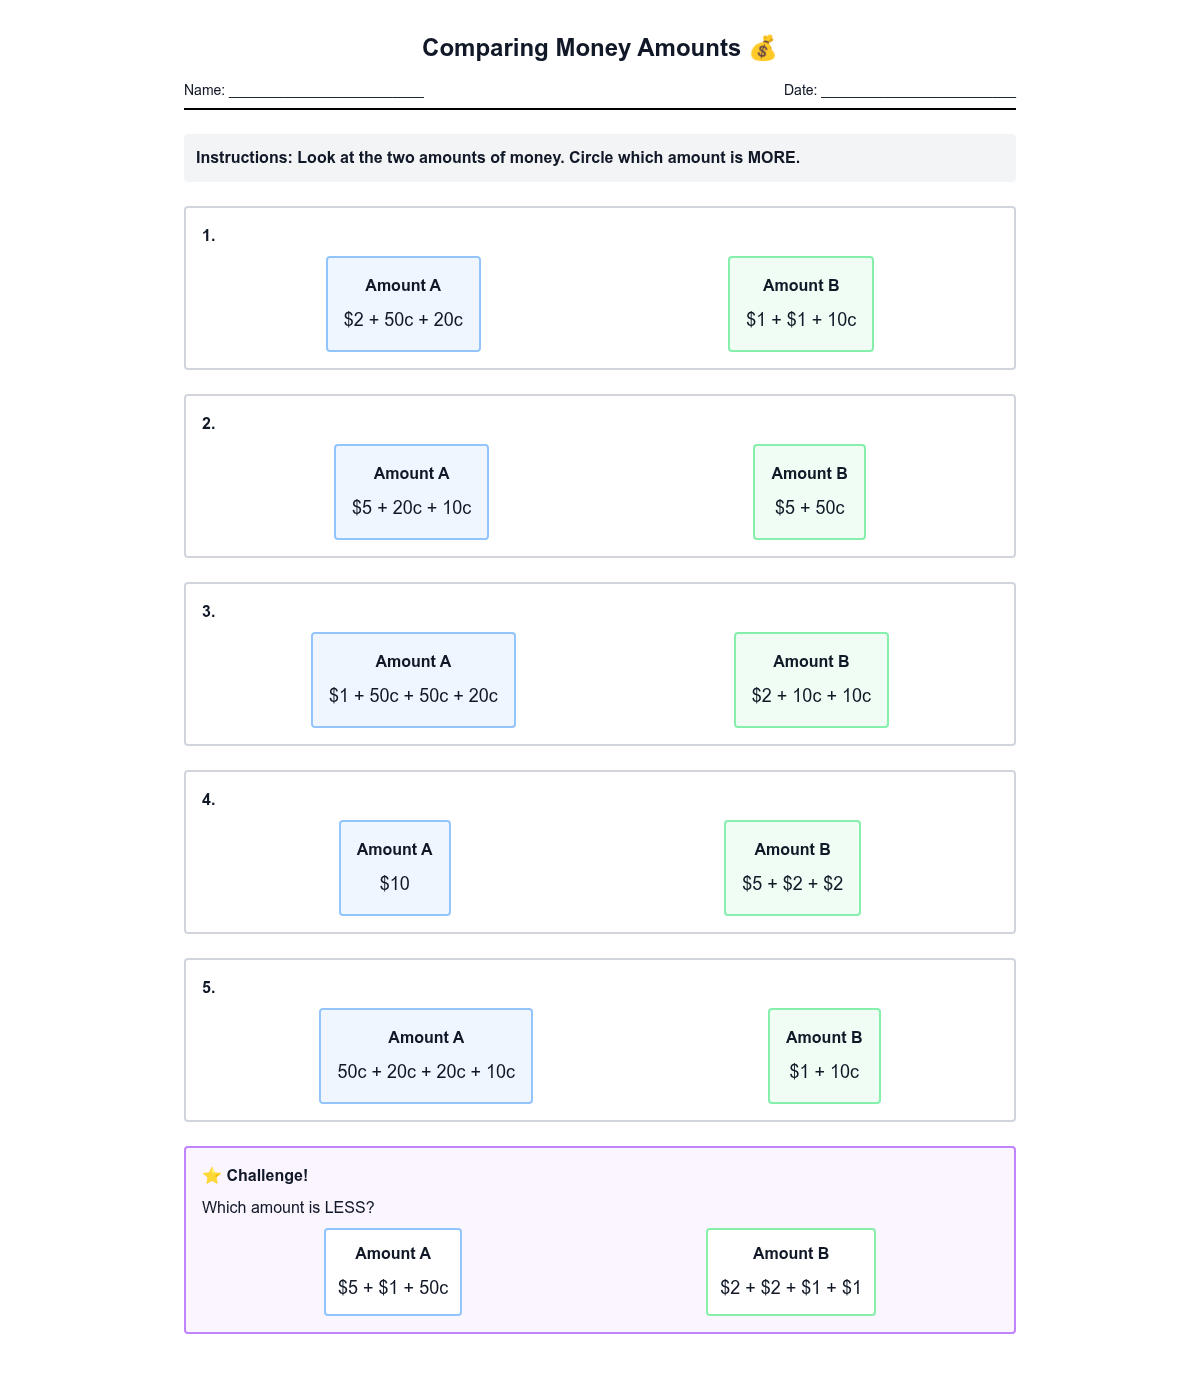Click the Name blank line
Viewport: 1200px width, 1400px height.
pos(326,91)
